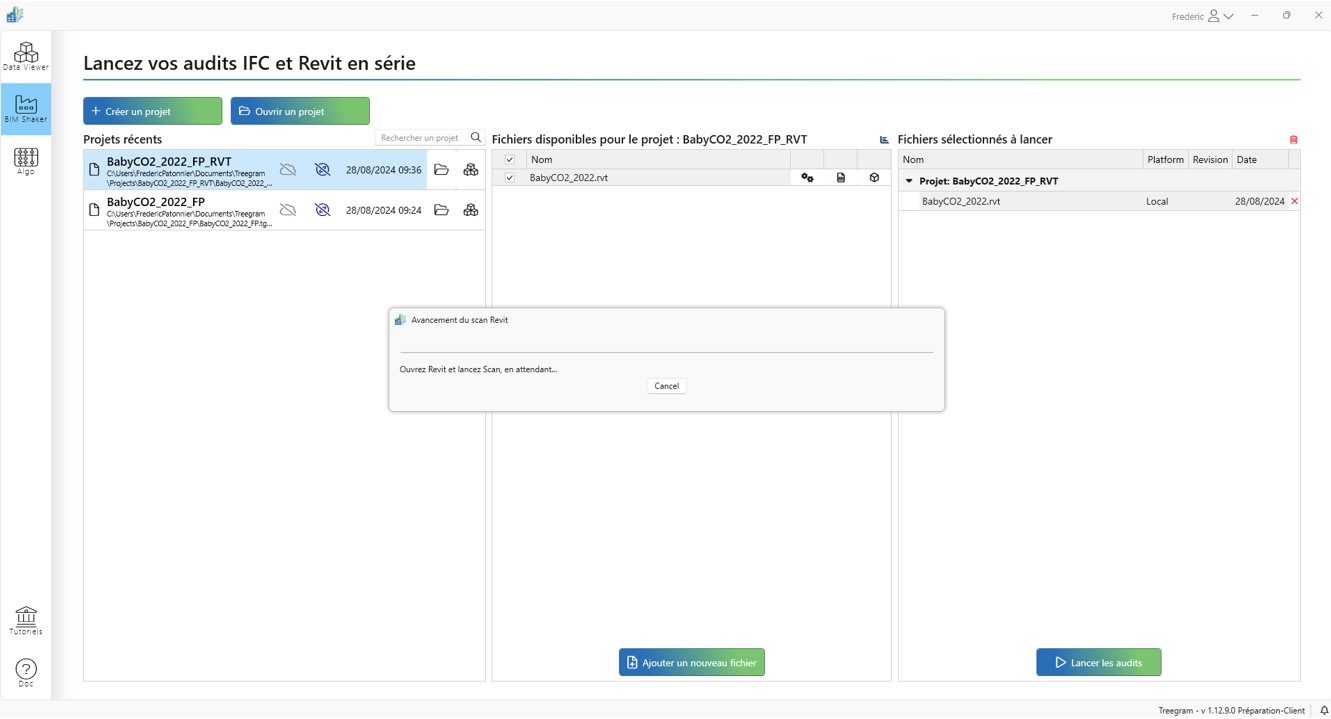Uncheck the BabyCO2_2022.rvt file checkbox
Screen dimensions: 1331x719
coord(510,177)
